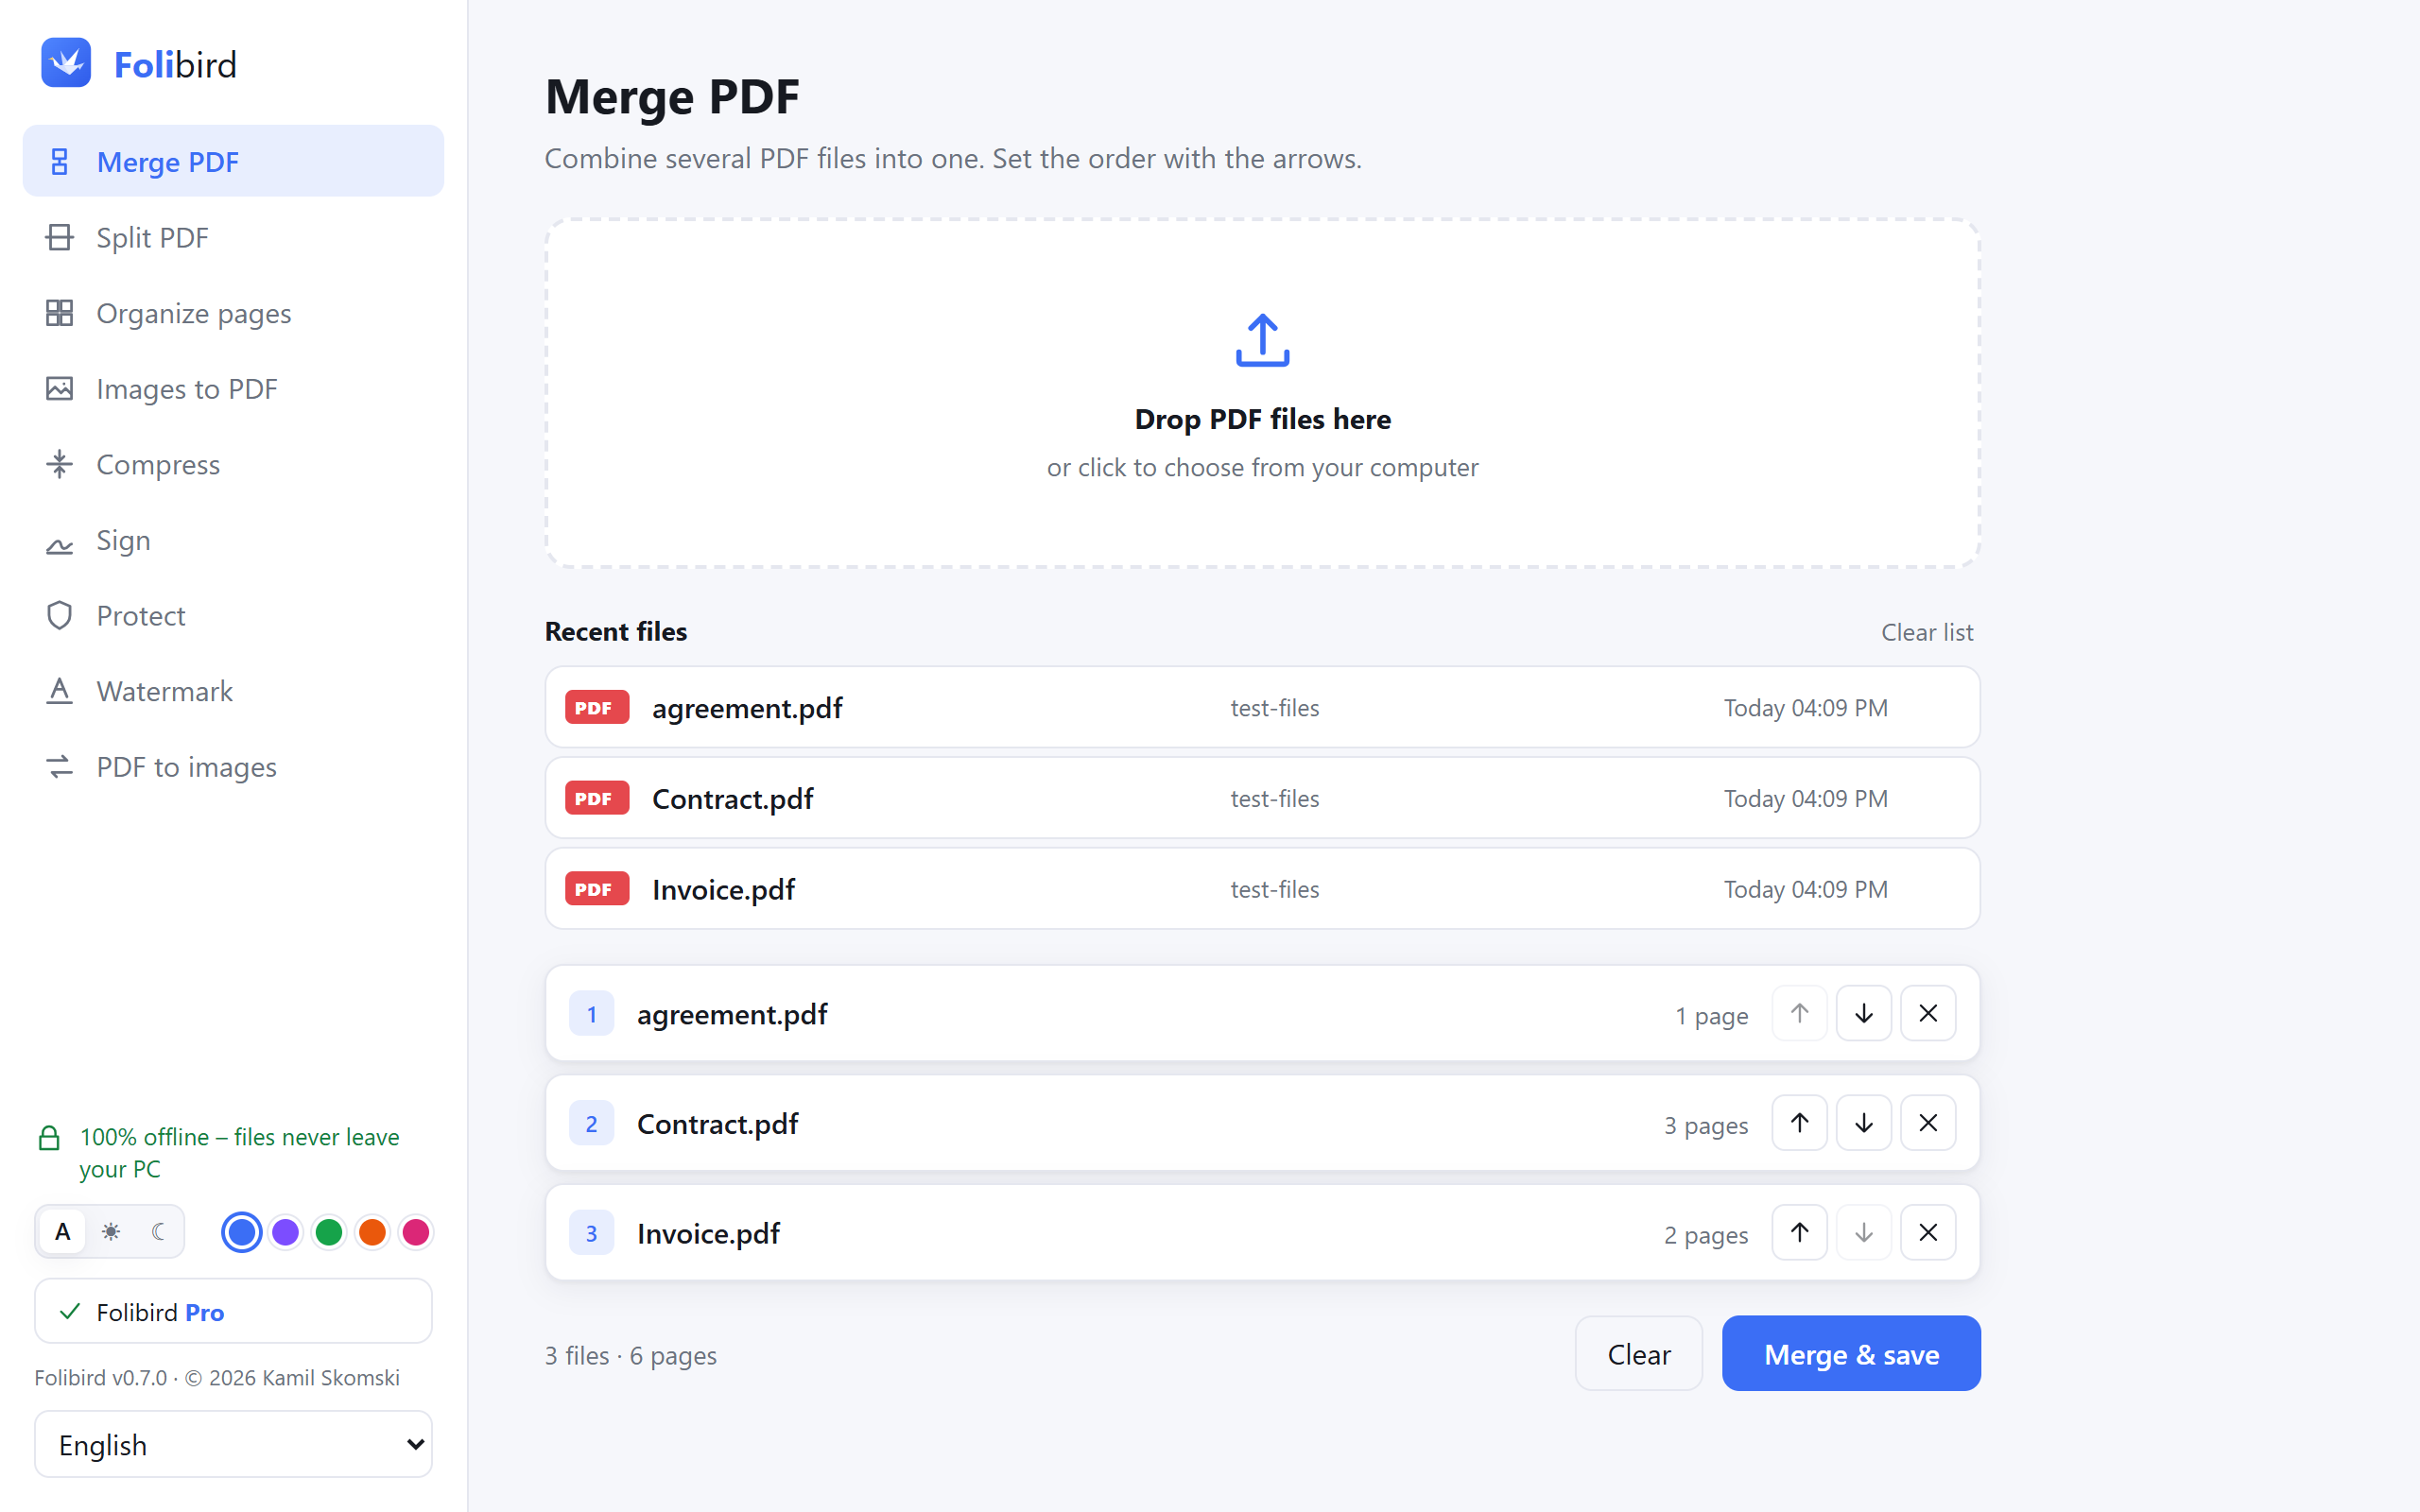Open recent file agreement.pdf row
2420x1512 pixels.
click(x=1262, y=707)
